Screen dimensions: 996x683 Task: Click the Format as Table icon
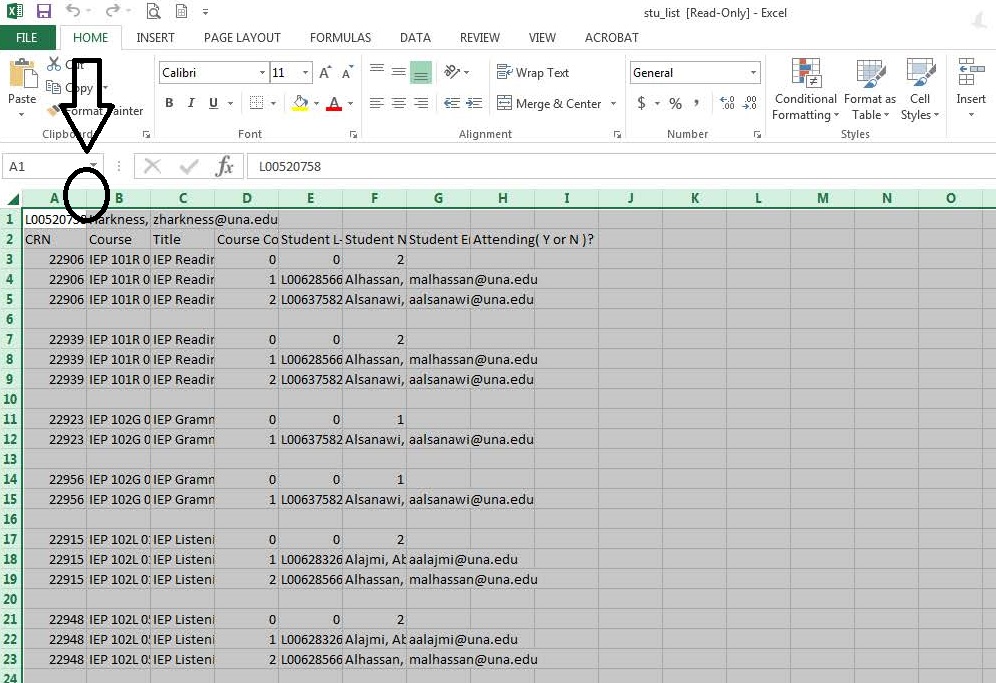tap(869, 89)
